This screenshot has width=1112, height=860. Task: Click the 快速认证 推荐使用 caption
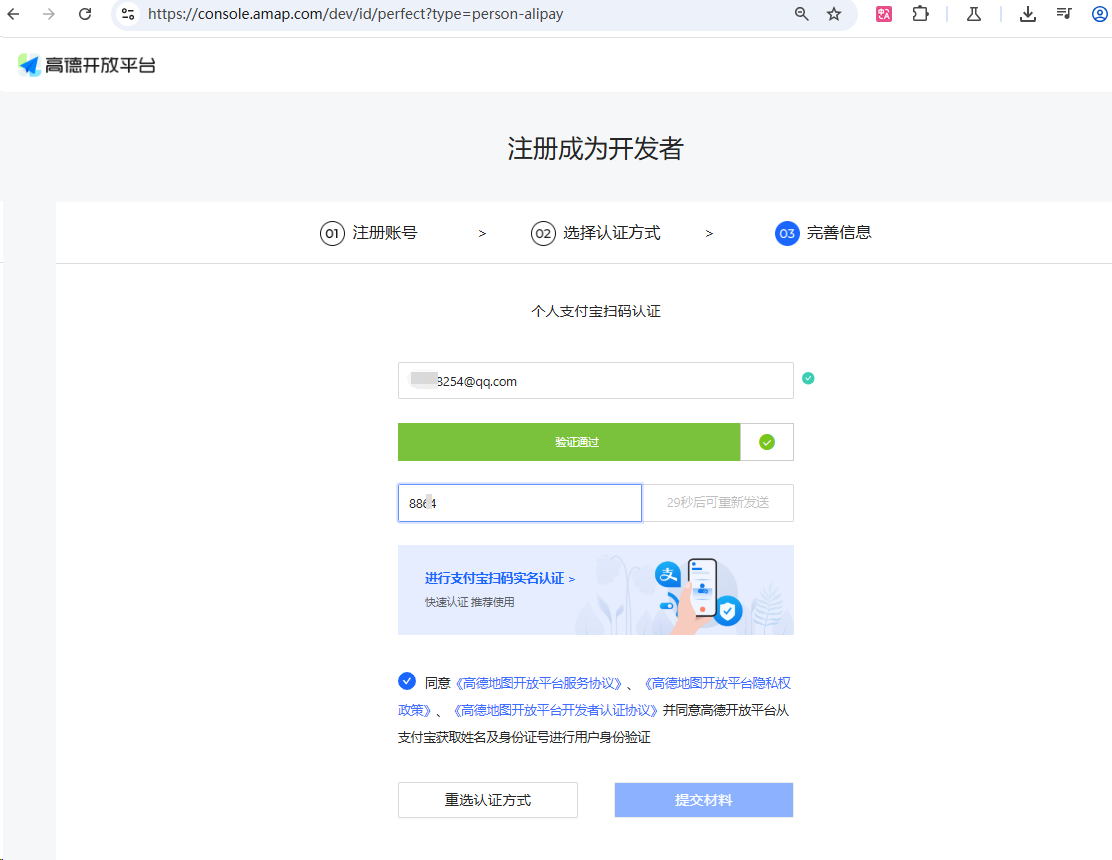pyautogui.click(x=469, y=602)
